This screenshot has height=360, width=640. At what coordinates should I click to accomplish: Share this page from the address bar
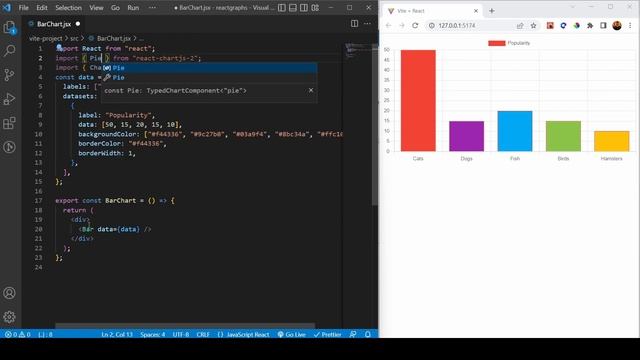520,25
